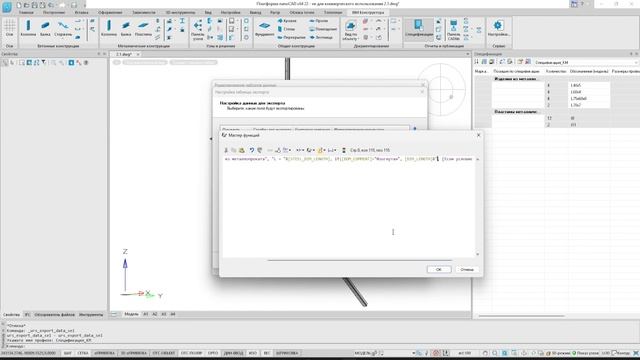Open the 3D-инструменты ribbon tab
Screen dimensions: 640x360
click(180, 13)
